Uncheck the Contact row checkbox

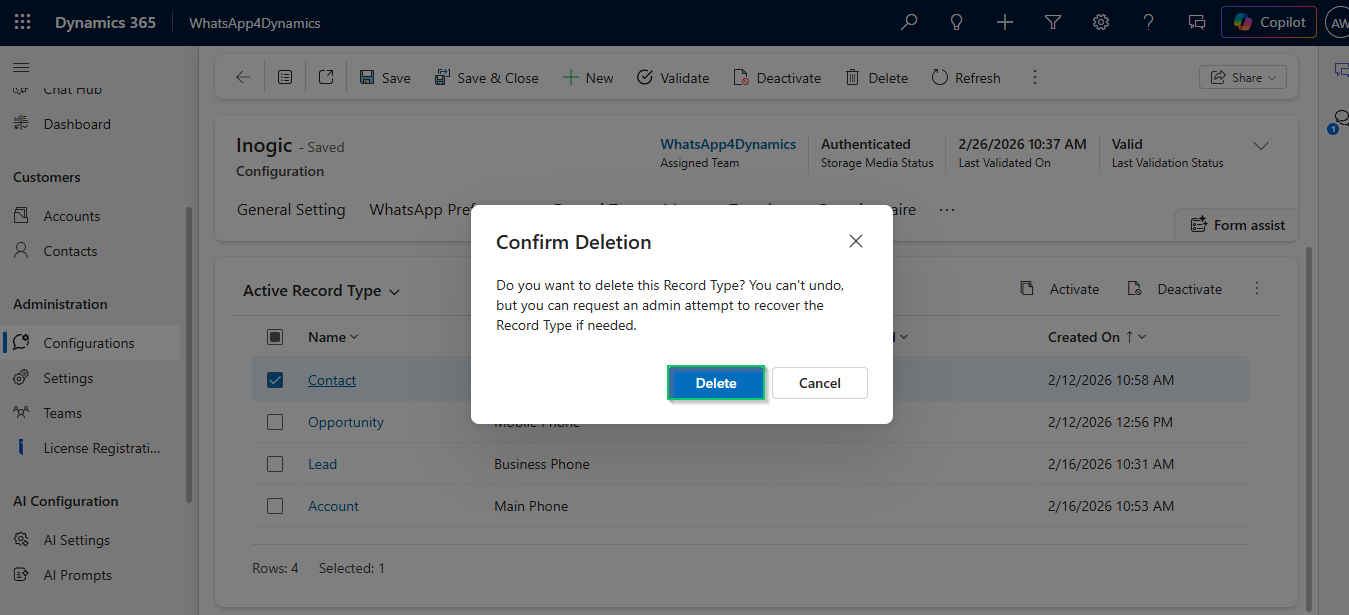pos(275,380)
